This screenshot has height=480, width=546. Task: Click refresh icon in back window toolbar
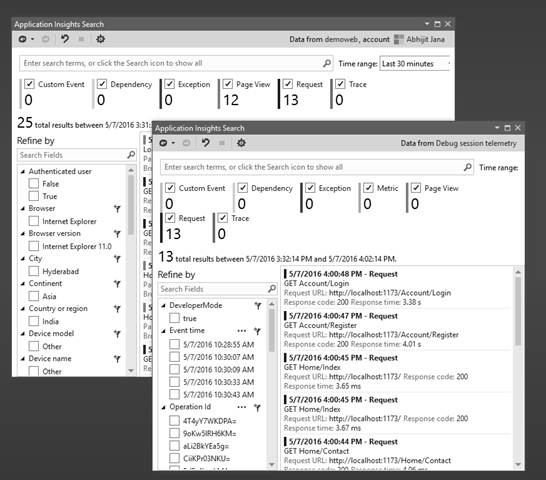23,39
